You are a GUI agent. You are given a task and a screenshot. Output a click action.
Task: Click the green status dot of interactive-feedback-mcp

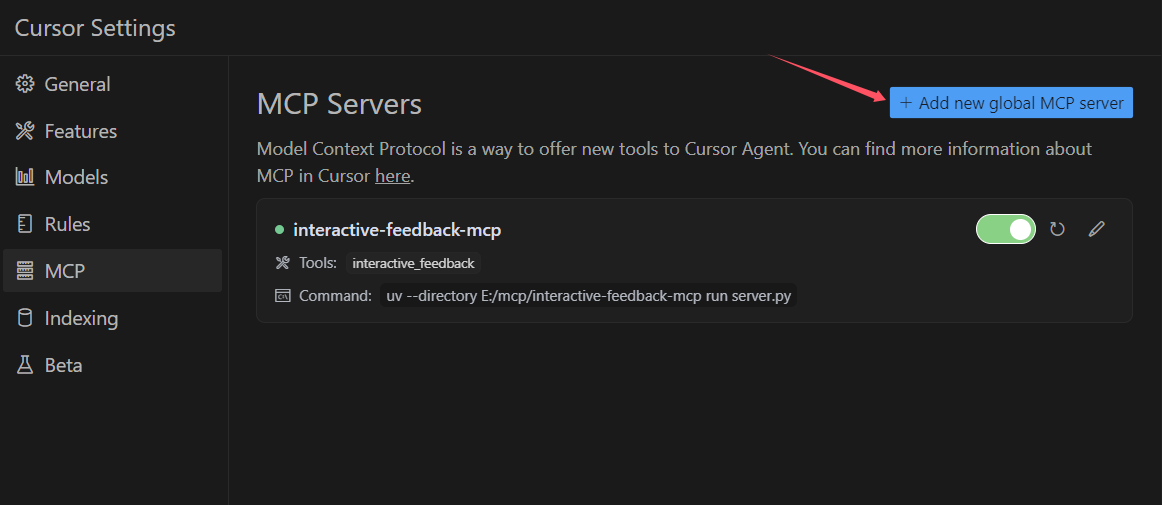pos(279,230)
